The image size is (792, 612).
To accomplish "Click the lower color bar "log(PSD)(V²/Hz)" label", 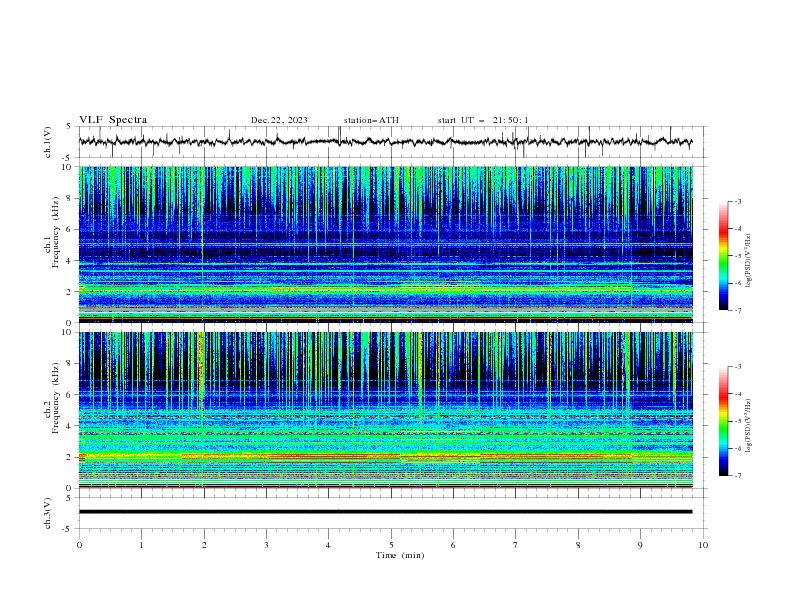I will pos(748,426).
